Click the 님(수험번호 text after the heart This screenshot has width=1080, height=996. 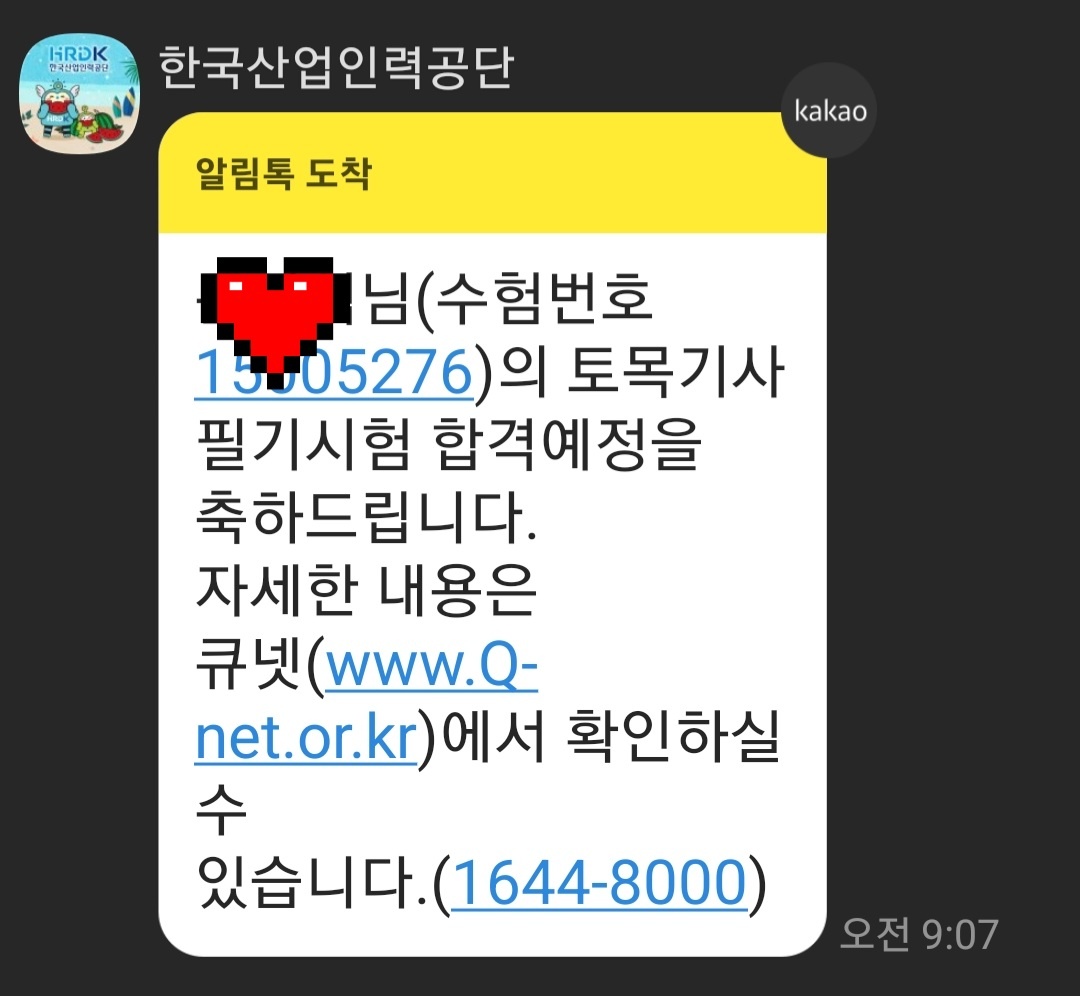click(x=509, y=298)
